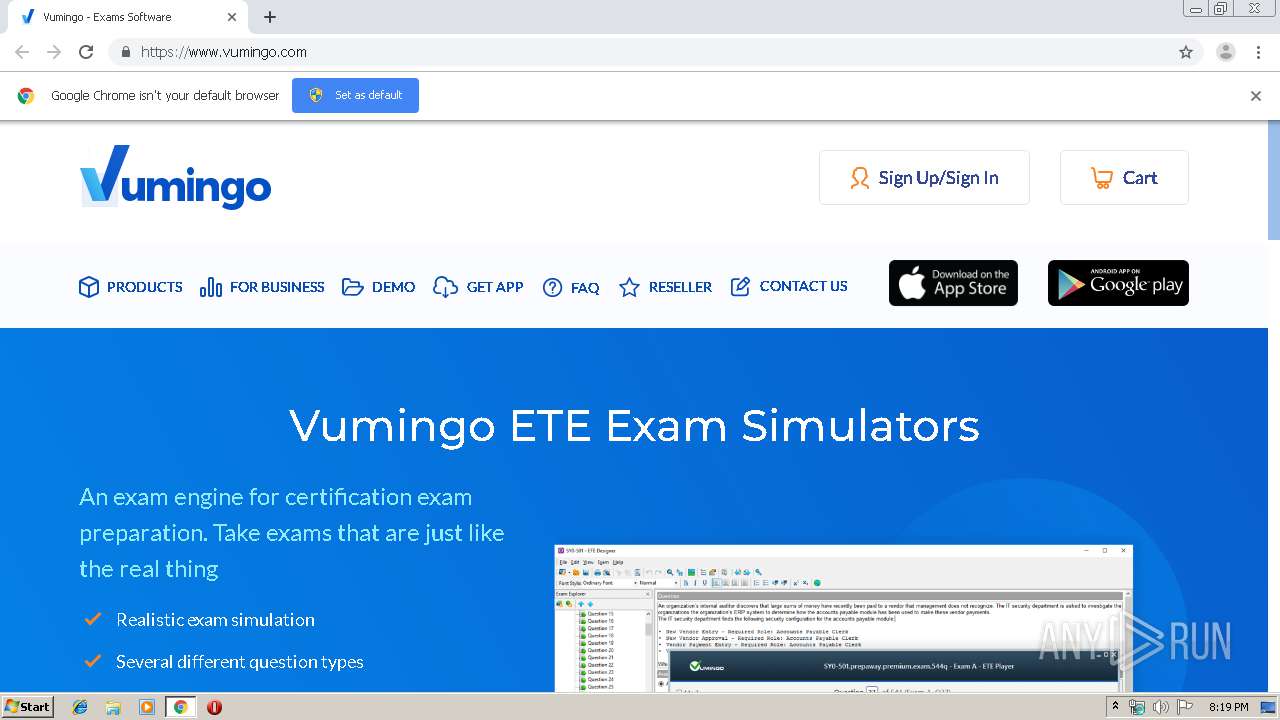Click the CONTACT US edit icon

point(740,287)
